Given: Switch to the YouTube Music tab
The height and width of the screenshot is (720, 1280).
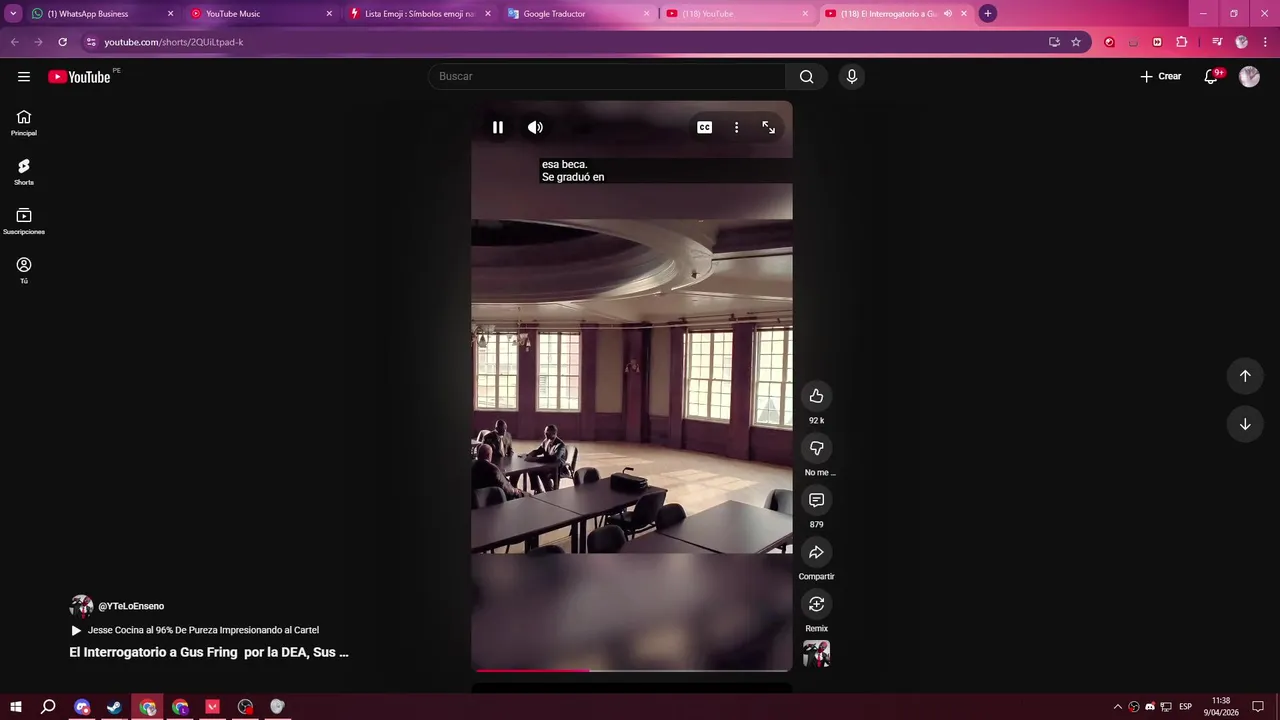Looking at the screenshot, I should 260,14.
